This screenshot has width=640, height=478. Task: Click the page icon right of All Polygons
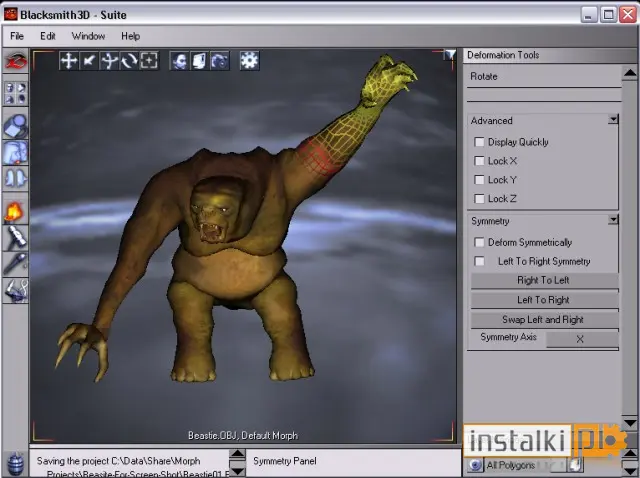[x=576, y=464]
